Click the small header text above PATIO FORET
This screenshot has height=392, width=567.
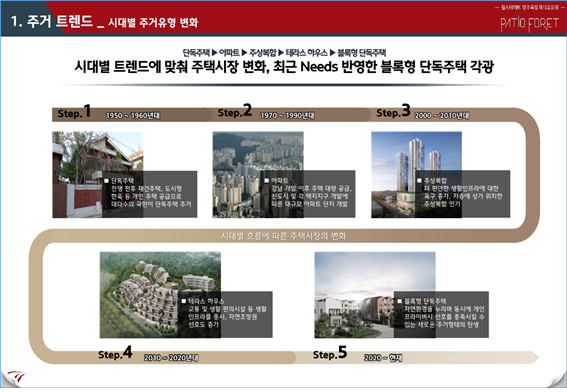[x=530, y=8]
